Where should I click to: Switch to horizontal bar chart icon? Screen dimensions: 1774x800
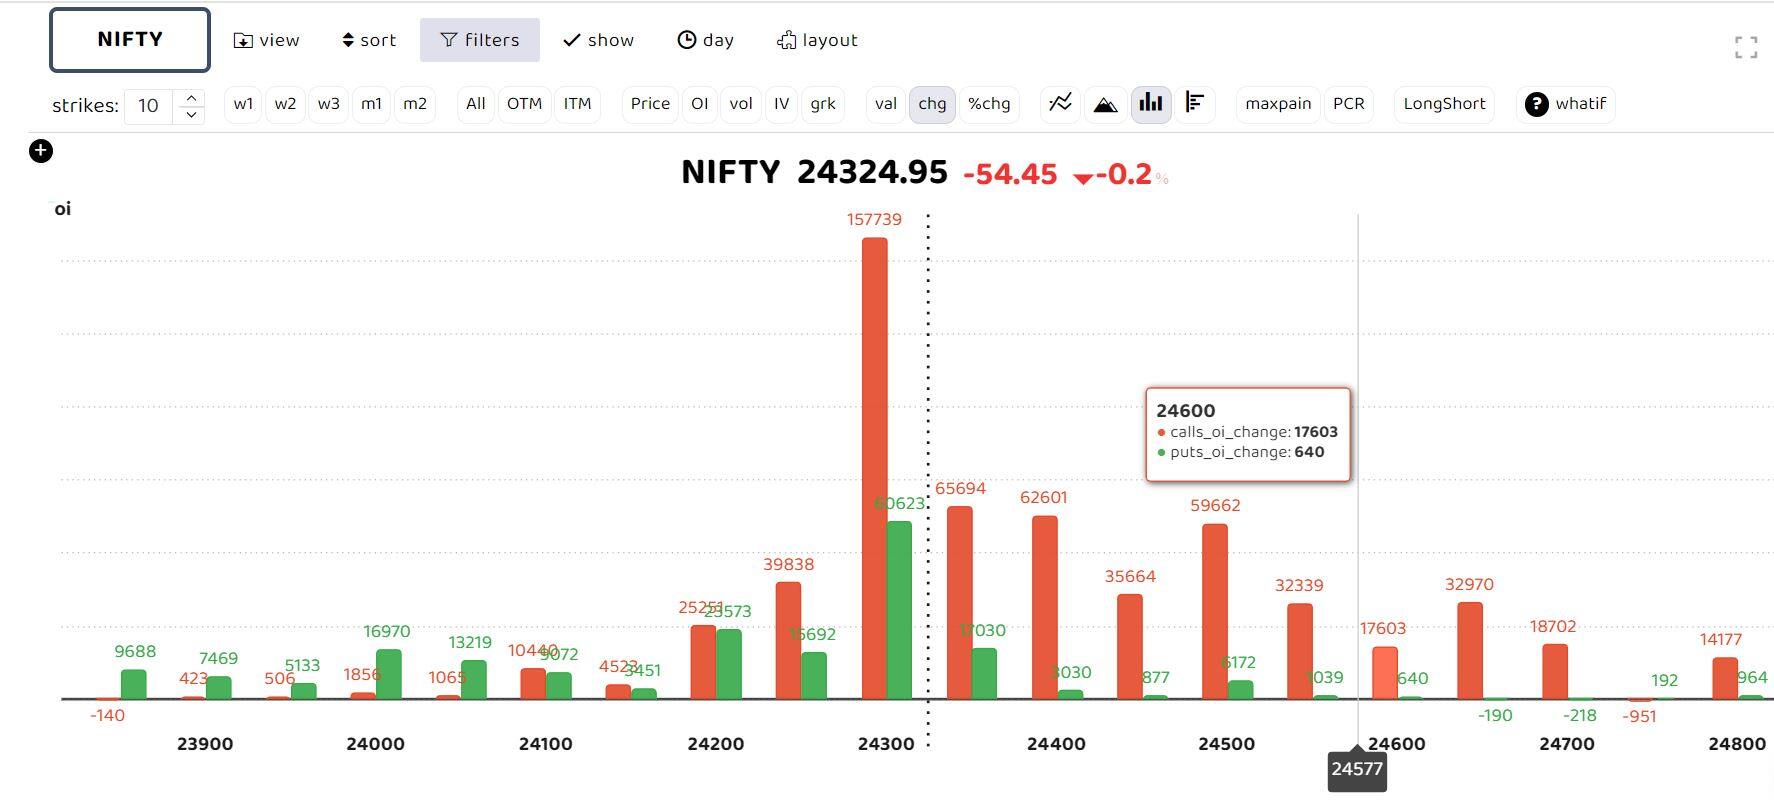(1195, 103)
